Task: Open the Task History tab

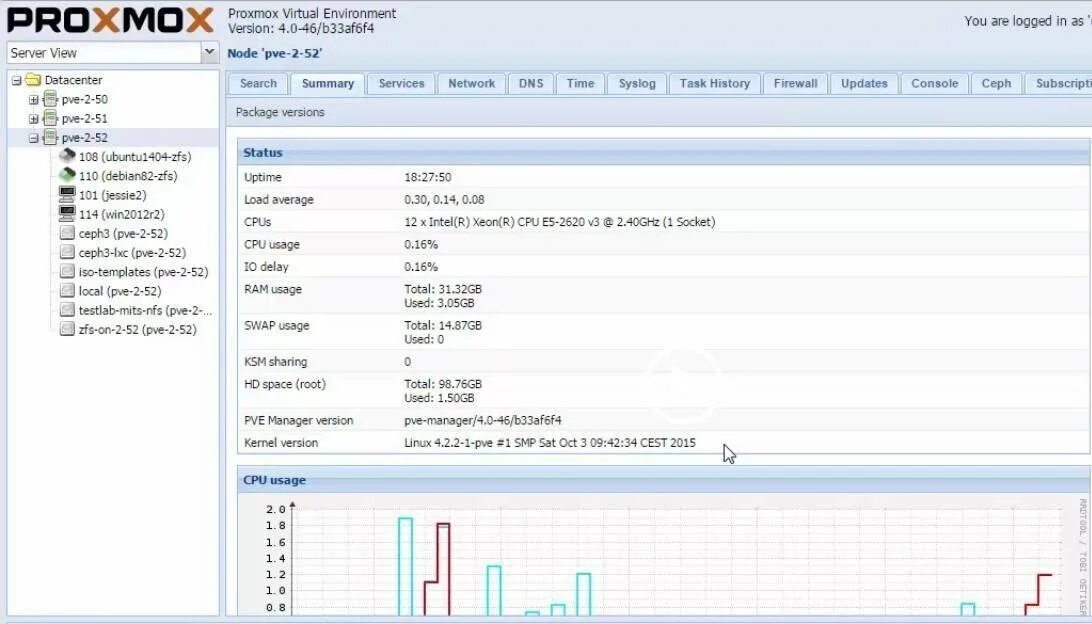Action: [x=715, y=84]
